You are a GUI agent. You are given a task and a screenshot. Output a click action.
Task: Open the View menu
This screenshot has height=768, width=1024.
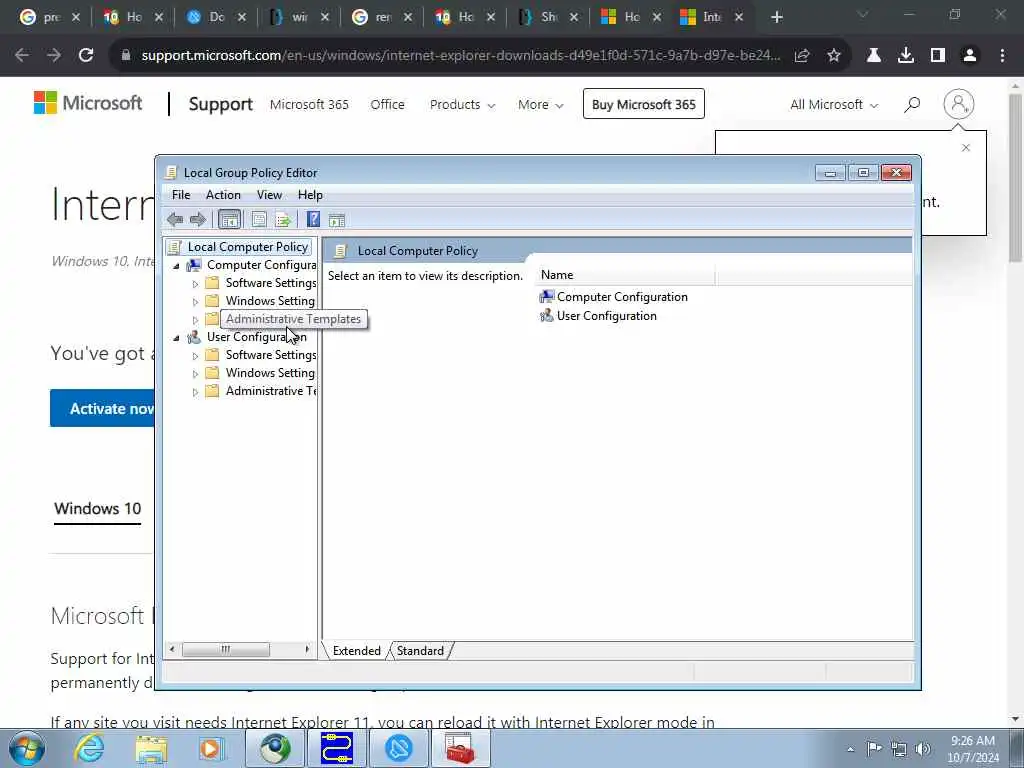[x=269, y=195]
